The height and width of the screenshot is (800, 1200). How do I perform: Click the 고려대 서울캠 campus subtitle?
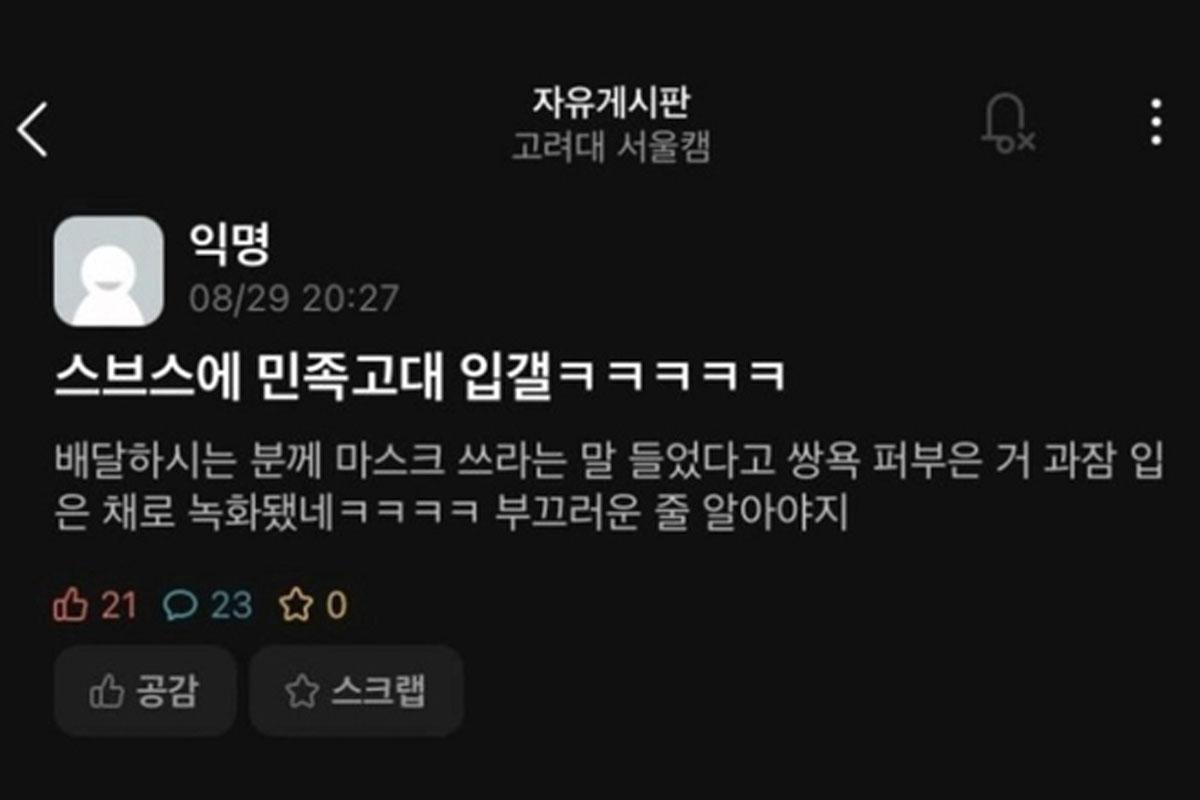(611, 147)
